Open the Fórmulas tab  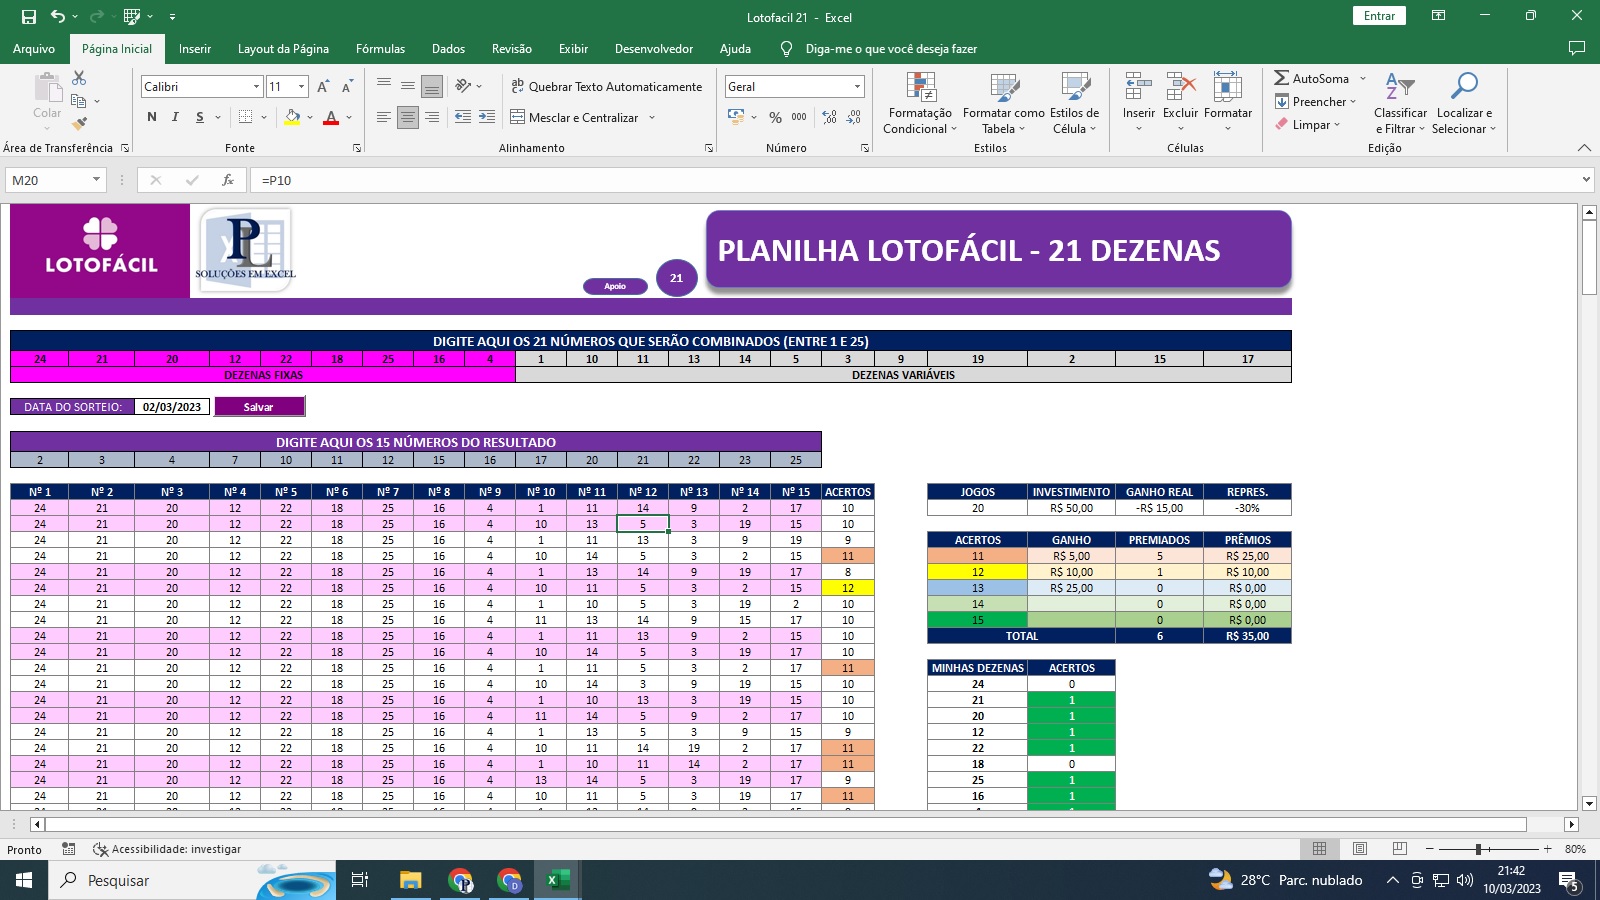[x=380, y=48]
